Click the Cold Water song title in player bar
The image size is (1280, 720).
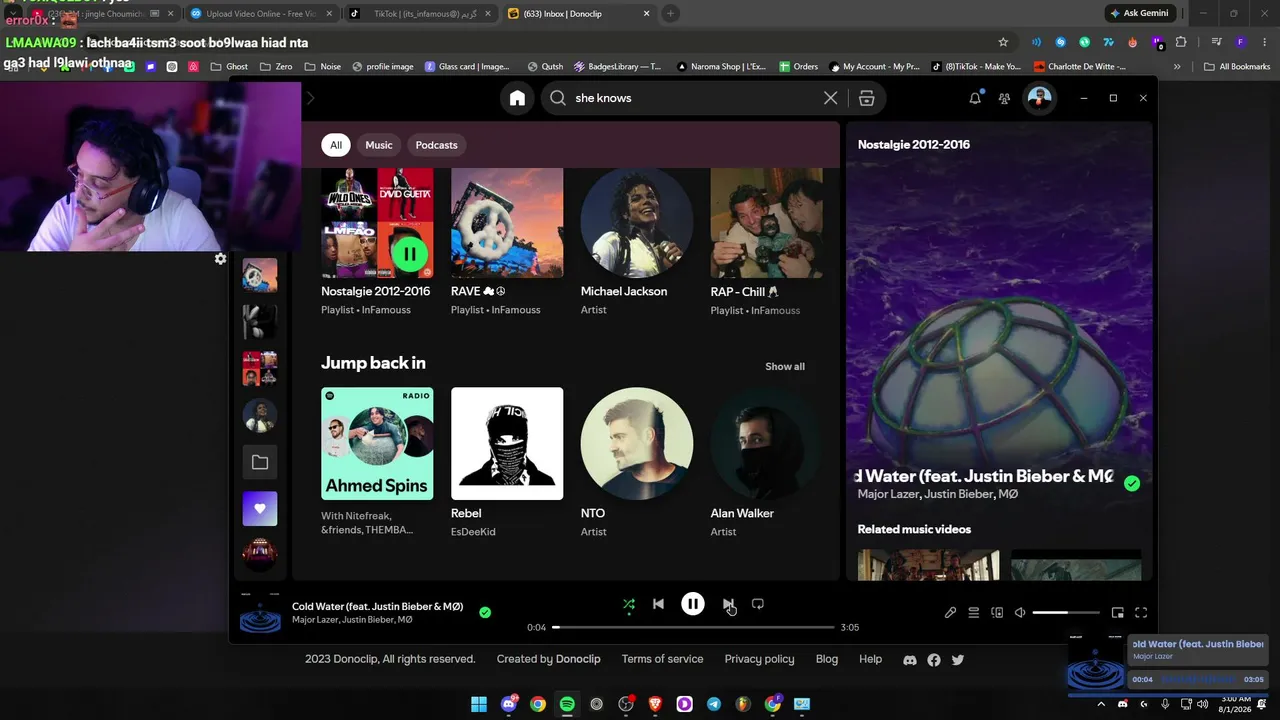377,606
